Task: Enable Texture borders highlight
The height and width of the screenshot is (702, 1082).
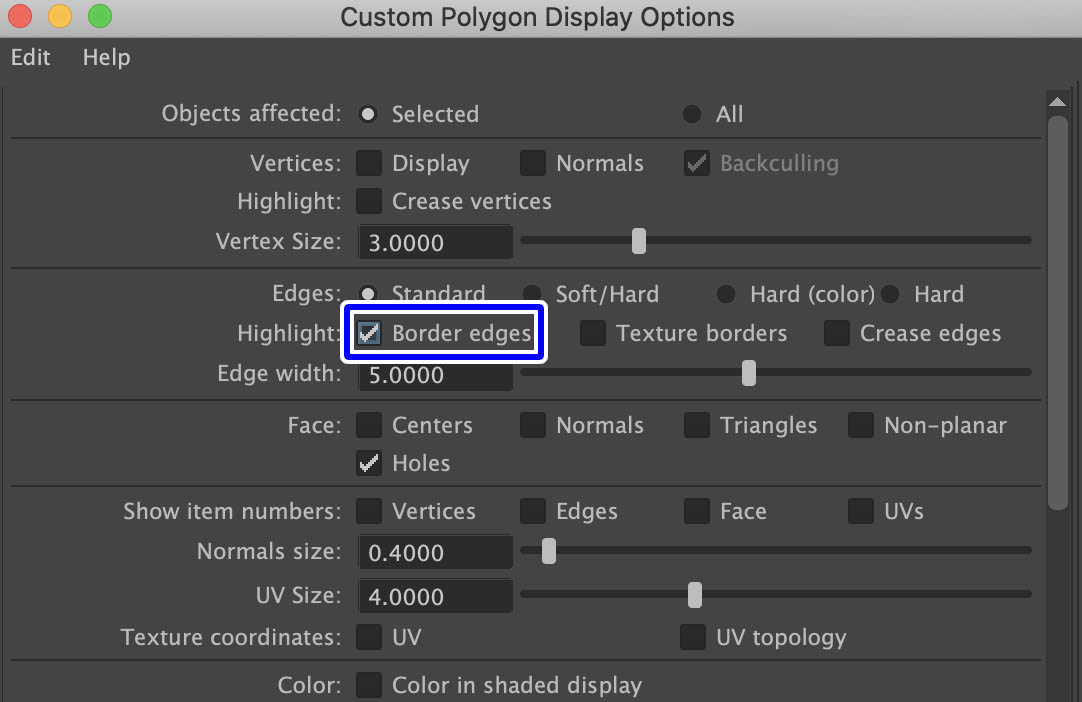Action: pyautogui.click(x=593, y=333)
